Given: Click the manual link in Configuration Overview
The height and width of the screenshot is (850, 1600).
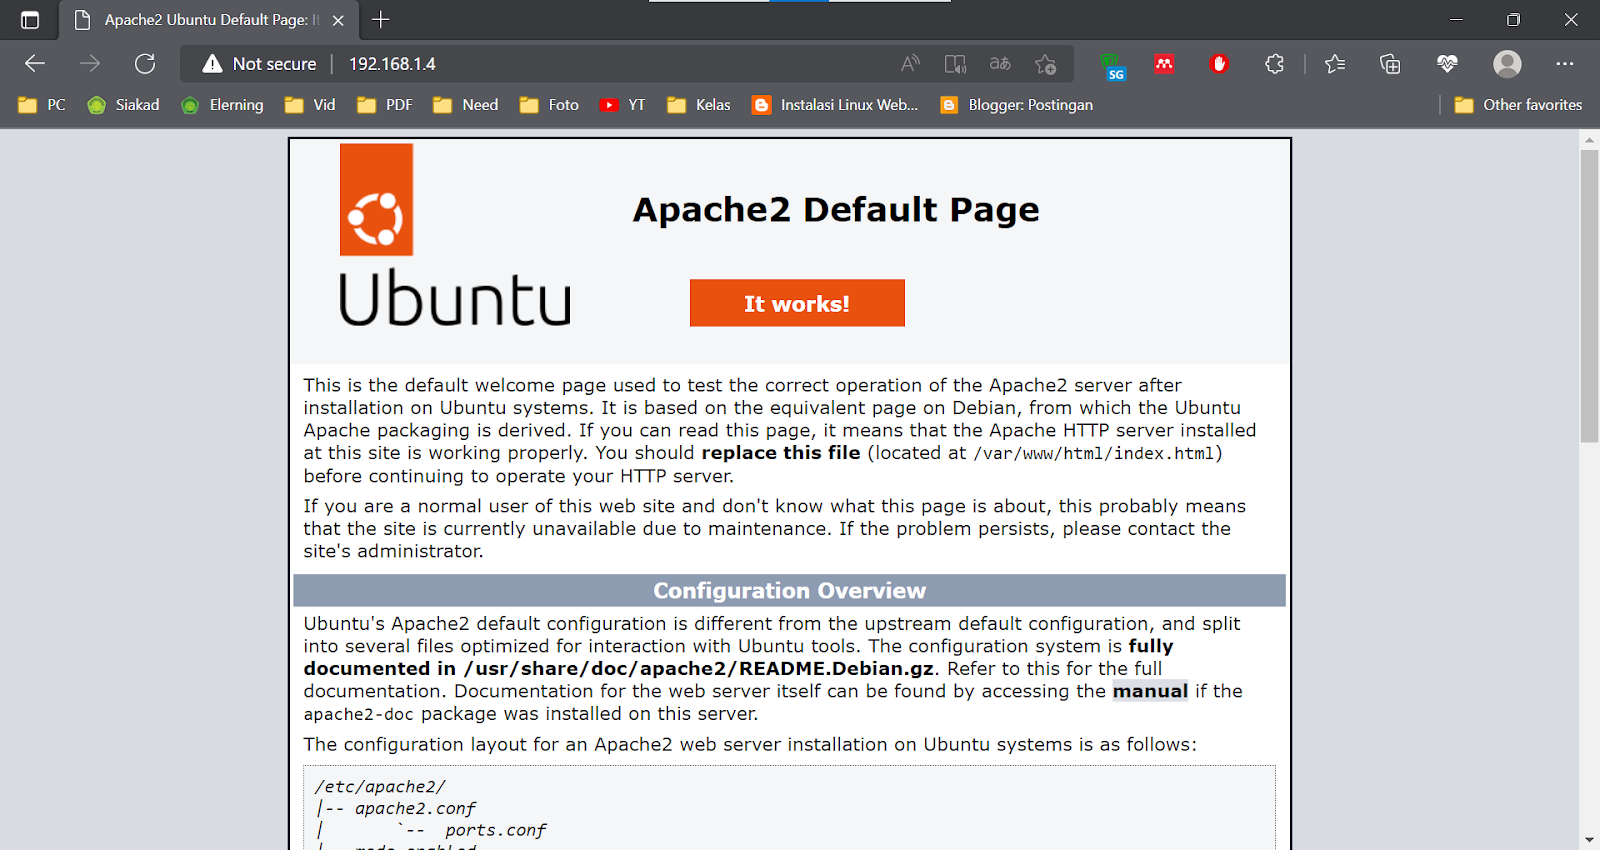Looking at the screenshot, I should pos(1150,691).
